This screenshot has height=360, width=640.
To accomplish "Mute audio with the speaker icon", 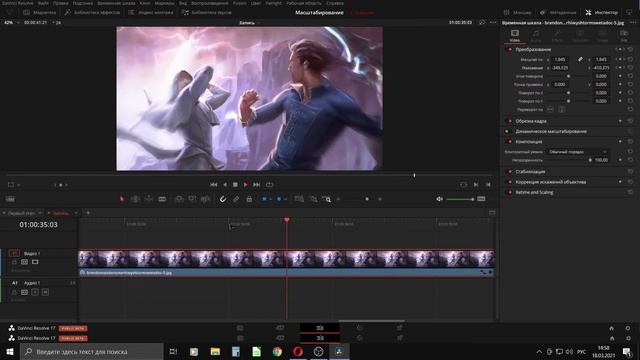I will tap(439, 199).
